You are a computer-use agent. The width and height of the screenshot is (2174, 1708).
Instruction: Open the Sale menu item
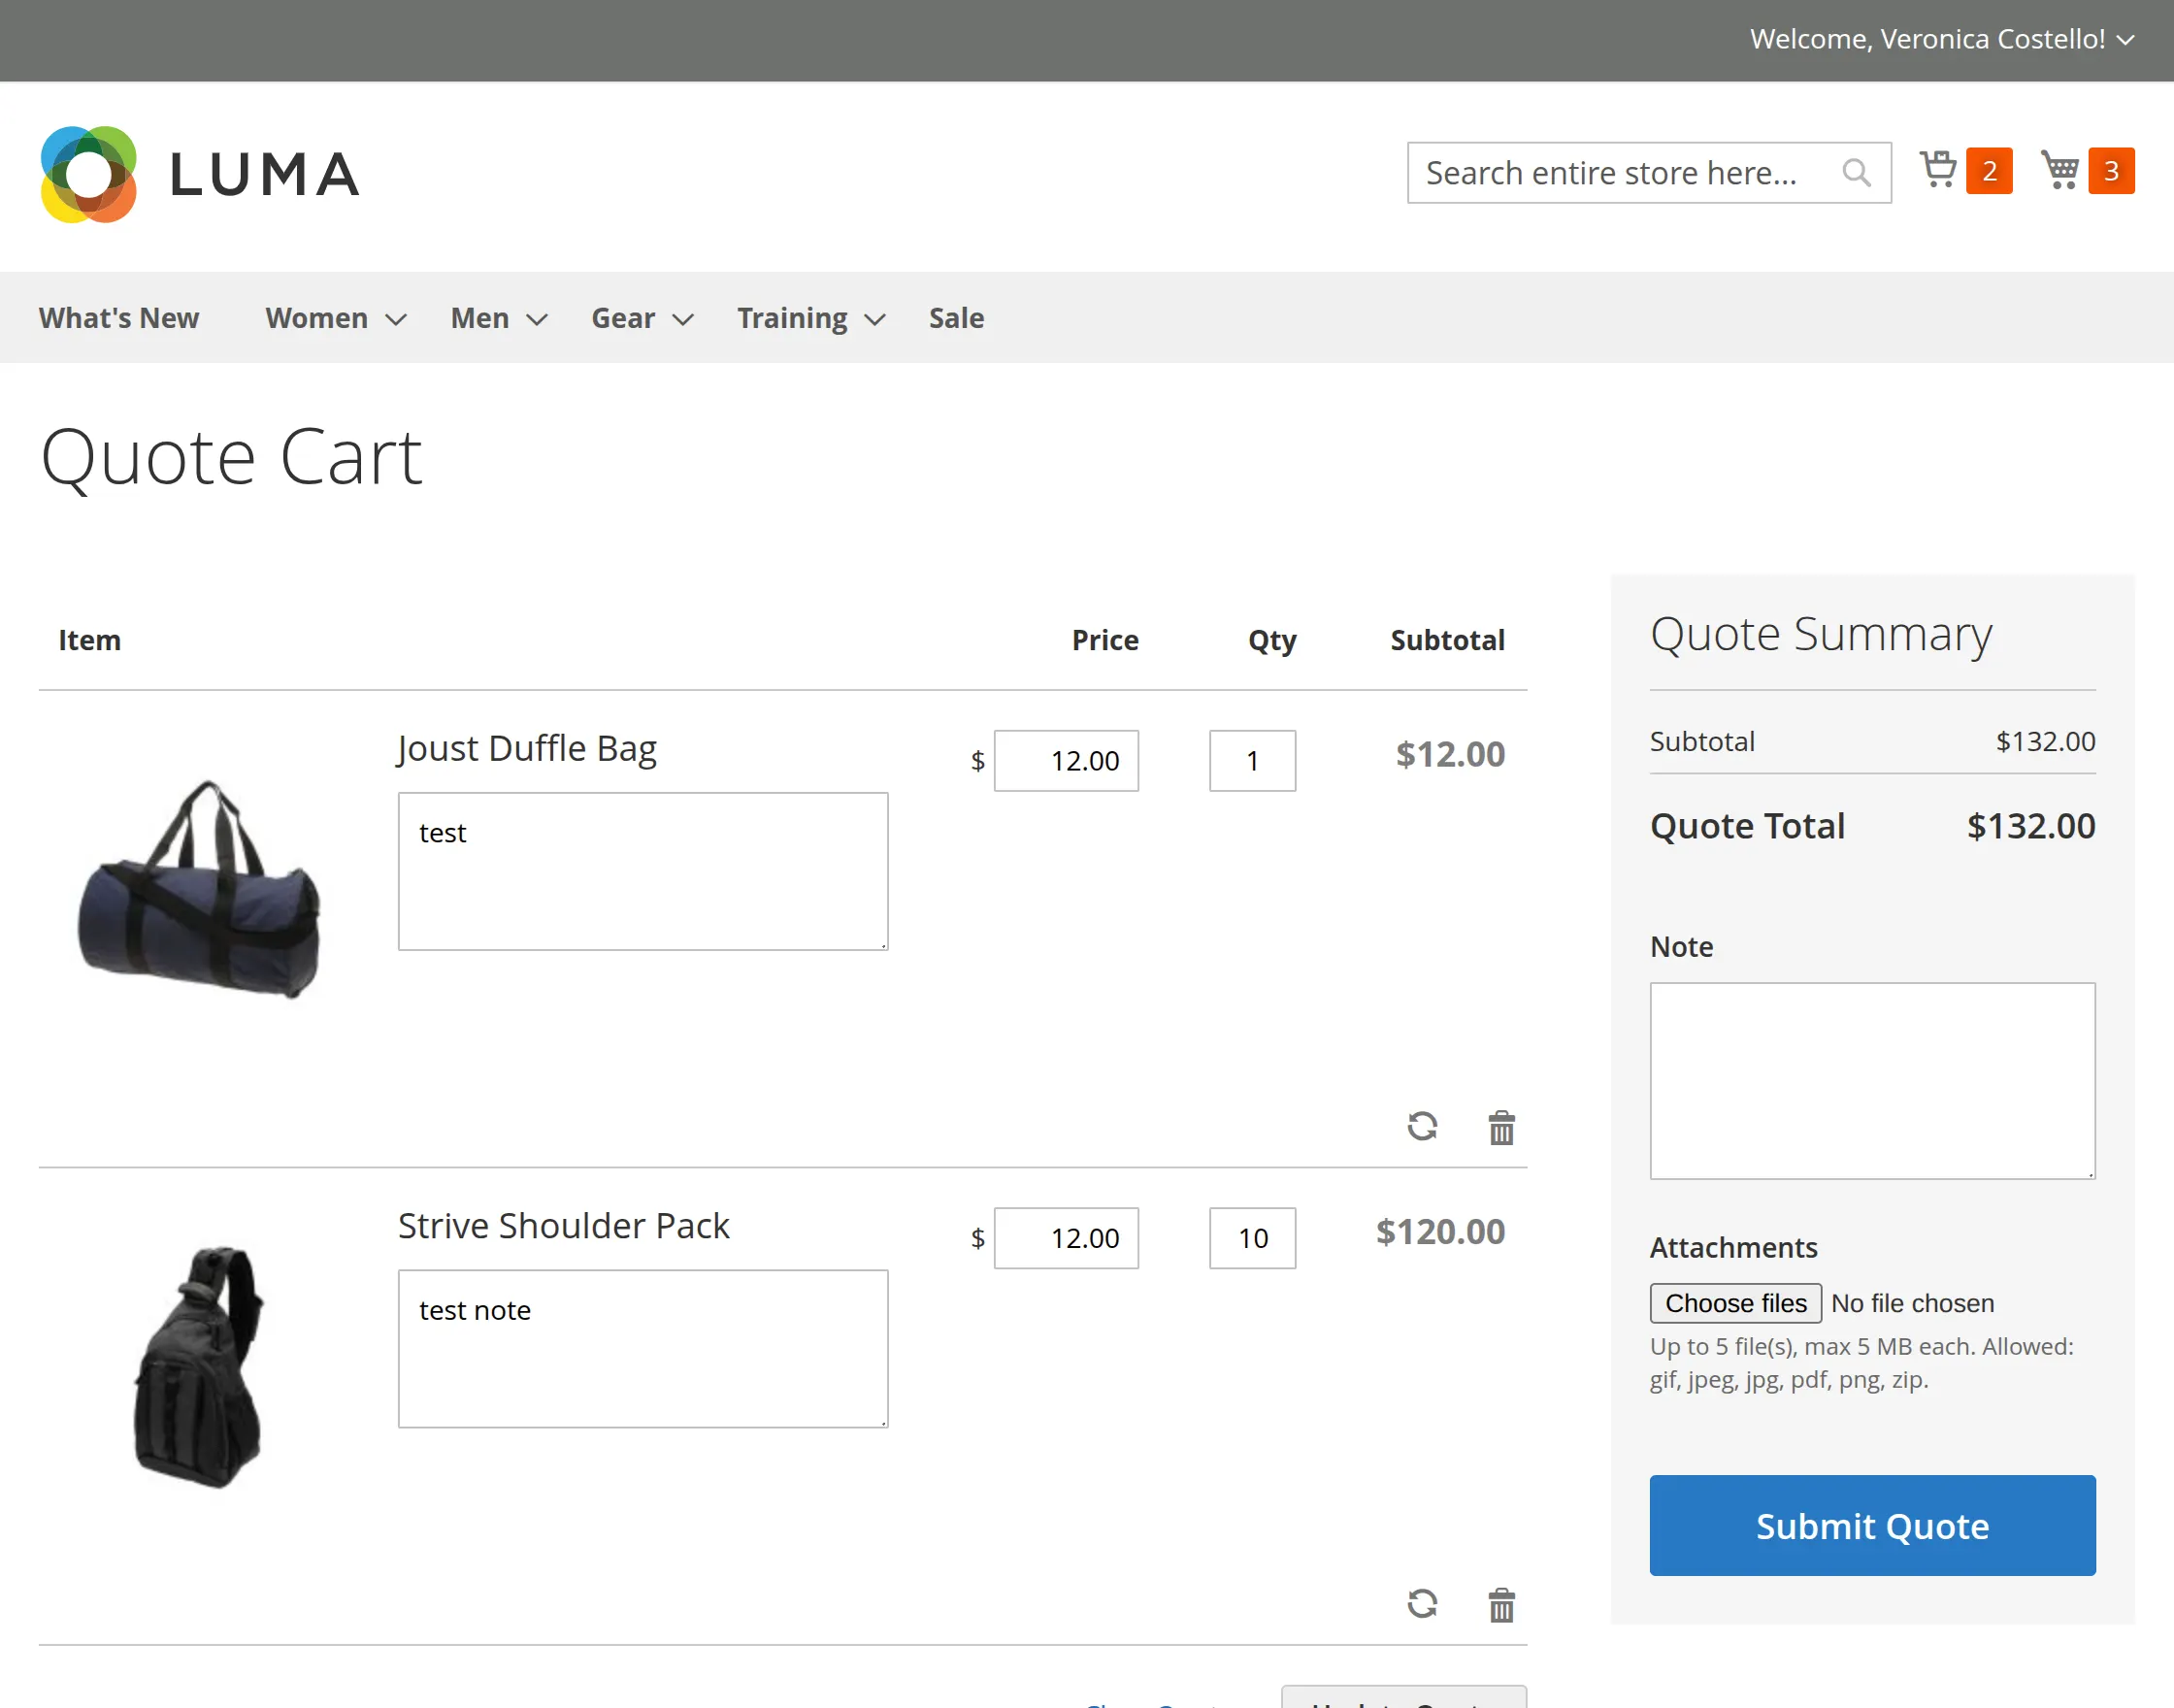pos(956,318)
